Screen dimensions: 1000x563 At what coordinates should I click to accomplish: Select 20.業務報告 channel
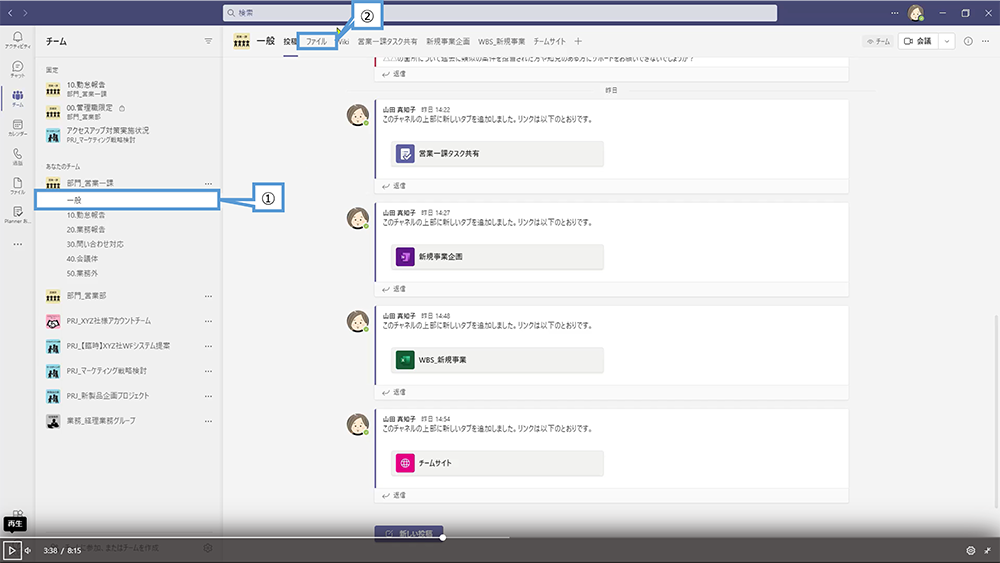pos(86,230)
